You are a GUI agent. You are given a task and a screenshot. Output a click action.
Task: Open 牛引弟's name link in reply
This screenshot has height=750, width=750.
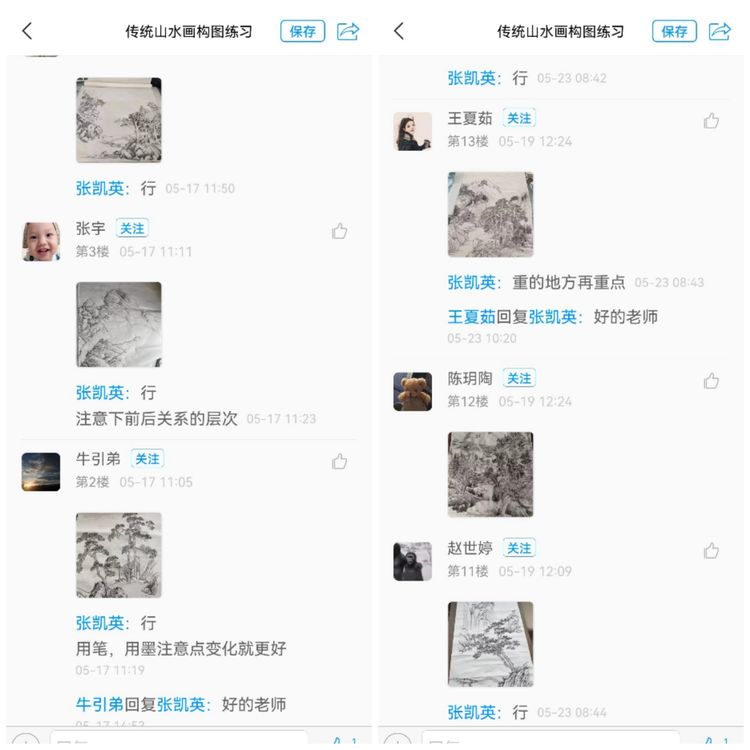(x=99, y=705)
